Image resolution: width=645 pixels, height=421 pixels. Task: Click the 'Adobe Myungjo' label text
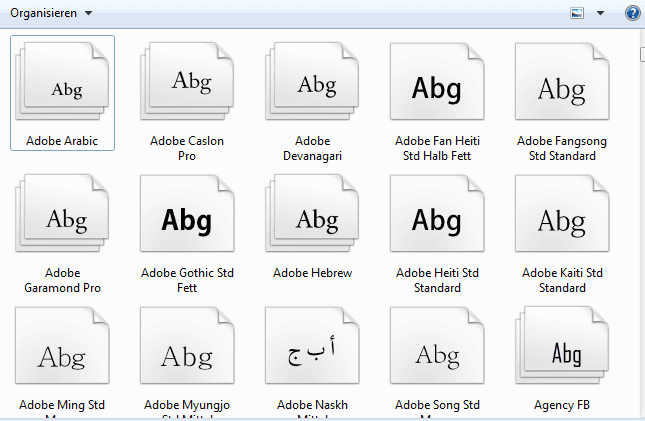coord(187,405)
